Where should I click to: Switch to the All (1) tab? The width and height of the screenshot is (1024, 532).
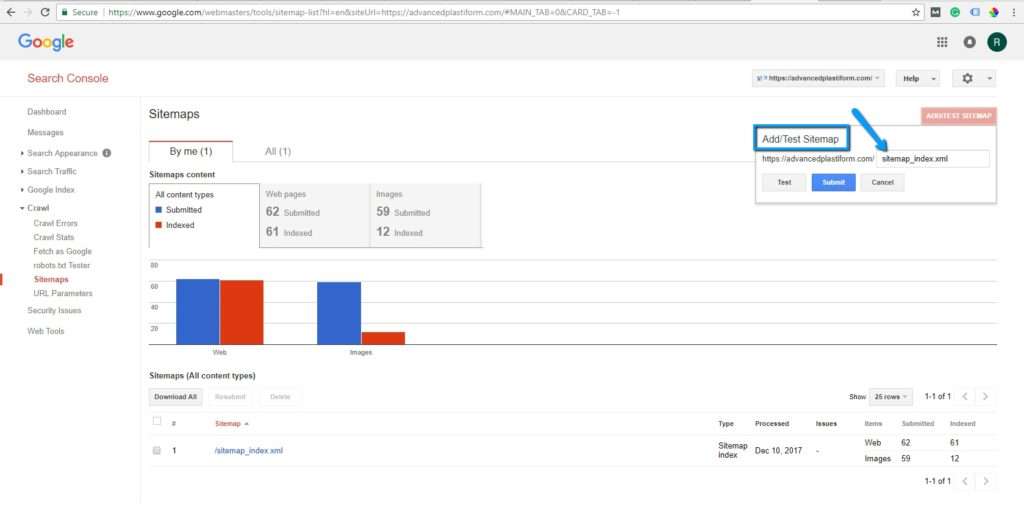click(278, 151)
